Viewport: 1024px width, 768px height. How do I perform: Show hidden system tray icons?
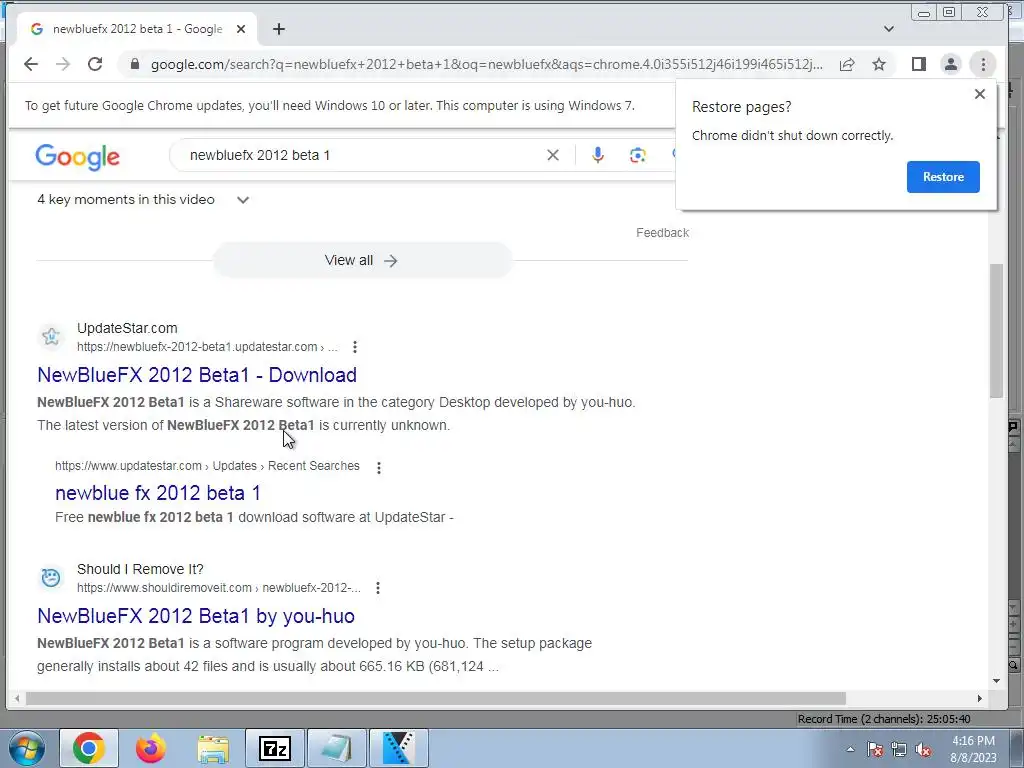click(x=850, y=749)
